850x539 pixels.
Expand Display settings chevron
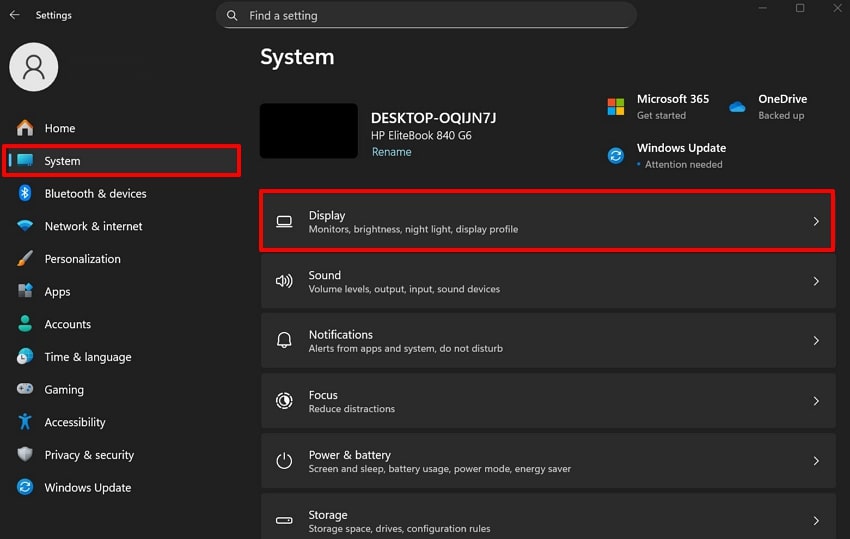click(816, 221)
